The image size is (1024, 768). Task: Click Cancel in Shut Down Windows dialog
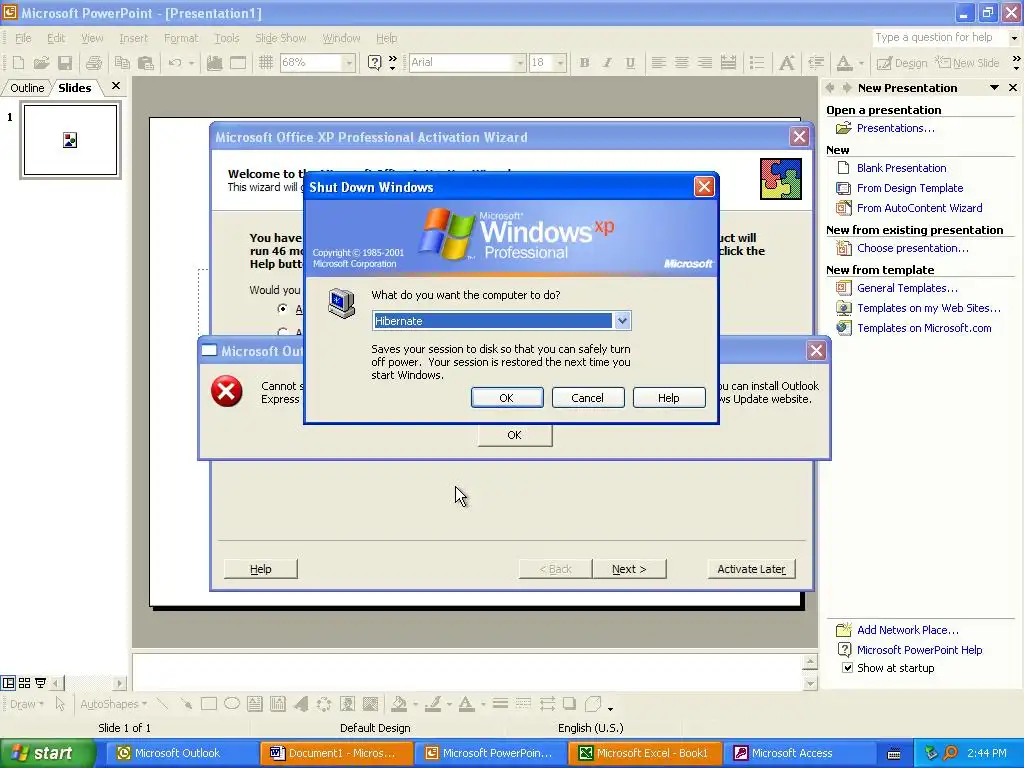point(588,398)
